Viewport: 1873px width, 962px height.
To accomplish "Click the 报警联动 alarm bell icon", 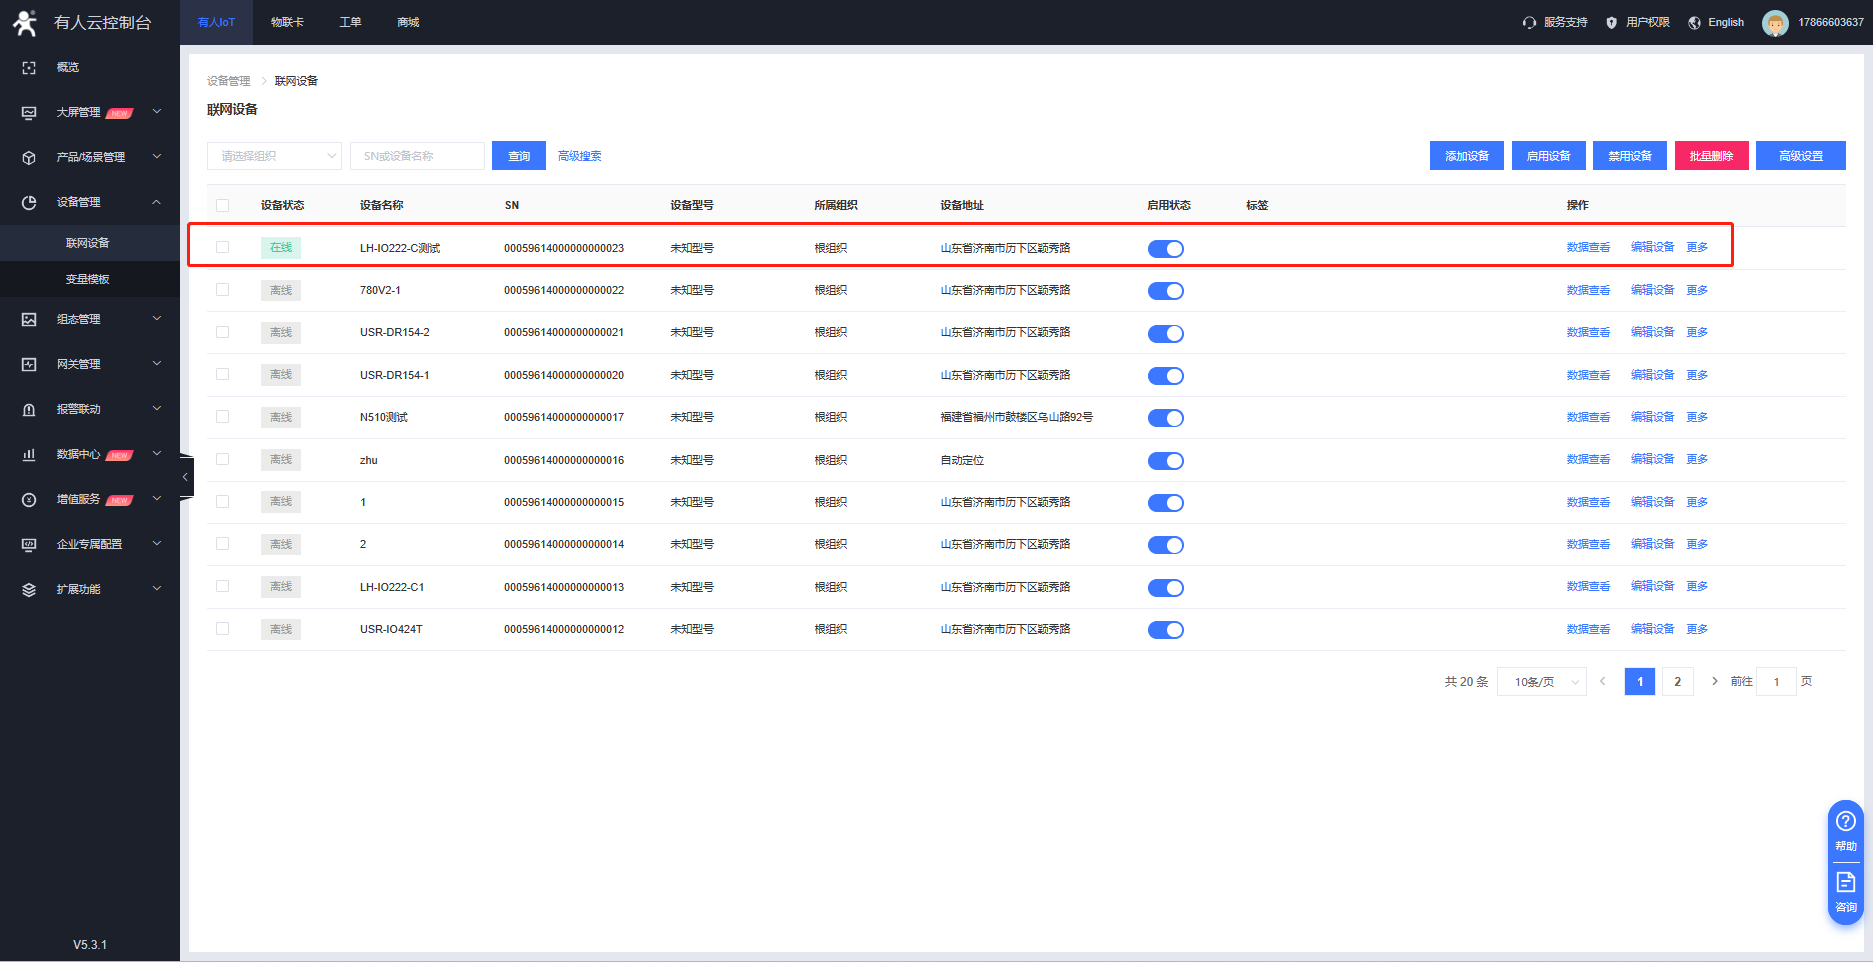I will pyautogui.click(x=29, y=410).
